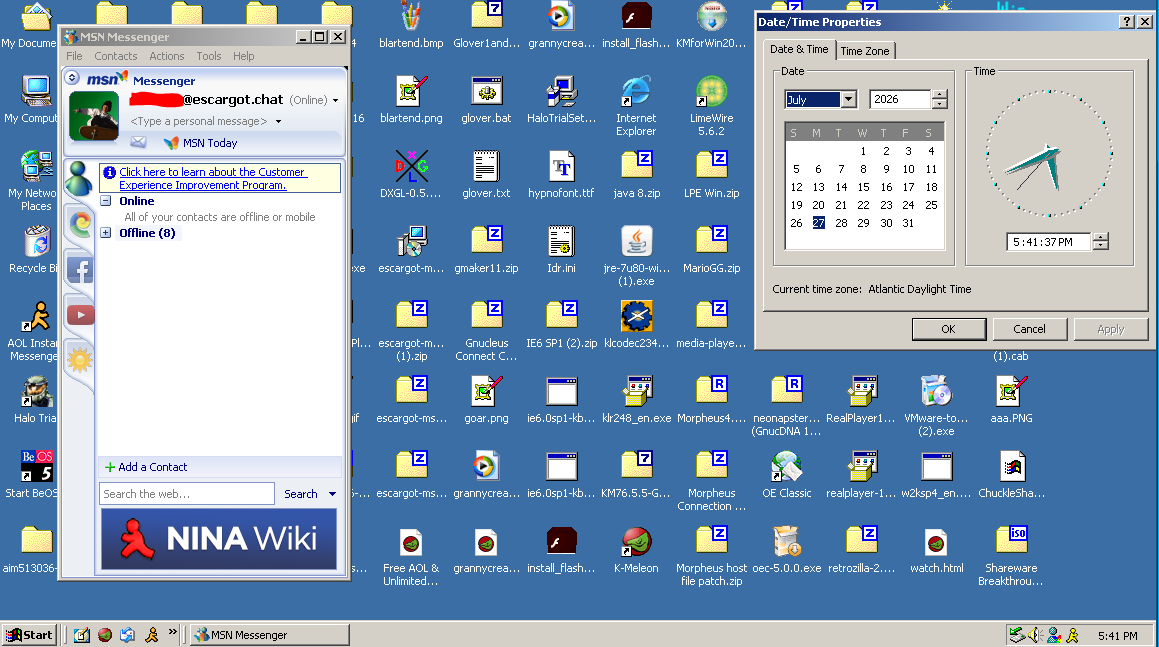Screen dimensions: 1159x647
Task: Collapse the Online contacts group
Action: (x=106, y=201)
